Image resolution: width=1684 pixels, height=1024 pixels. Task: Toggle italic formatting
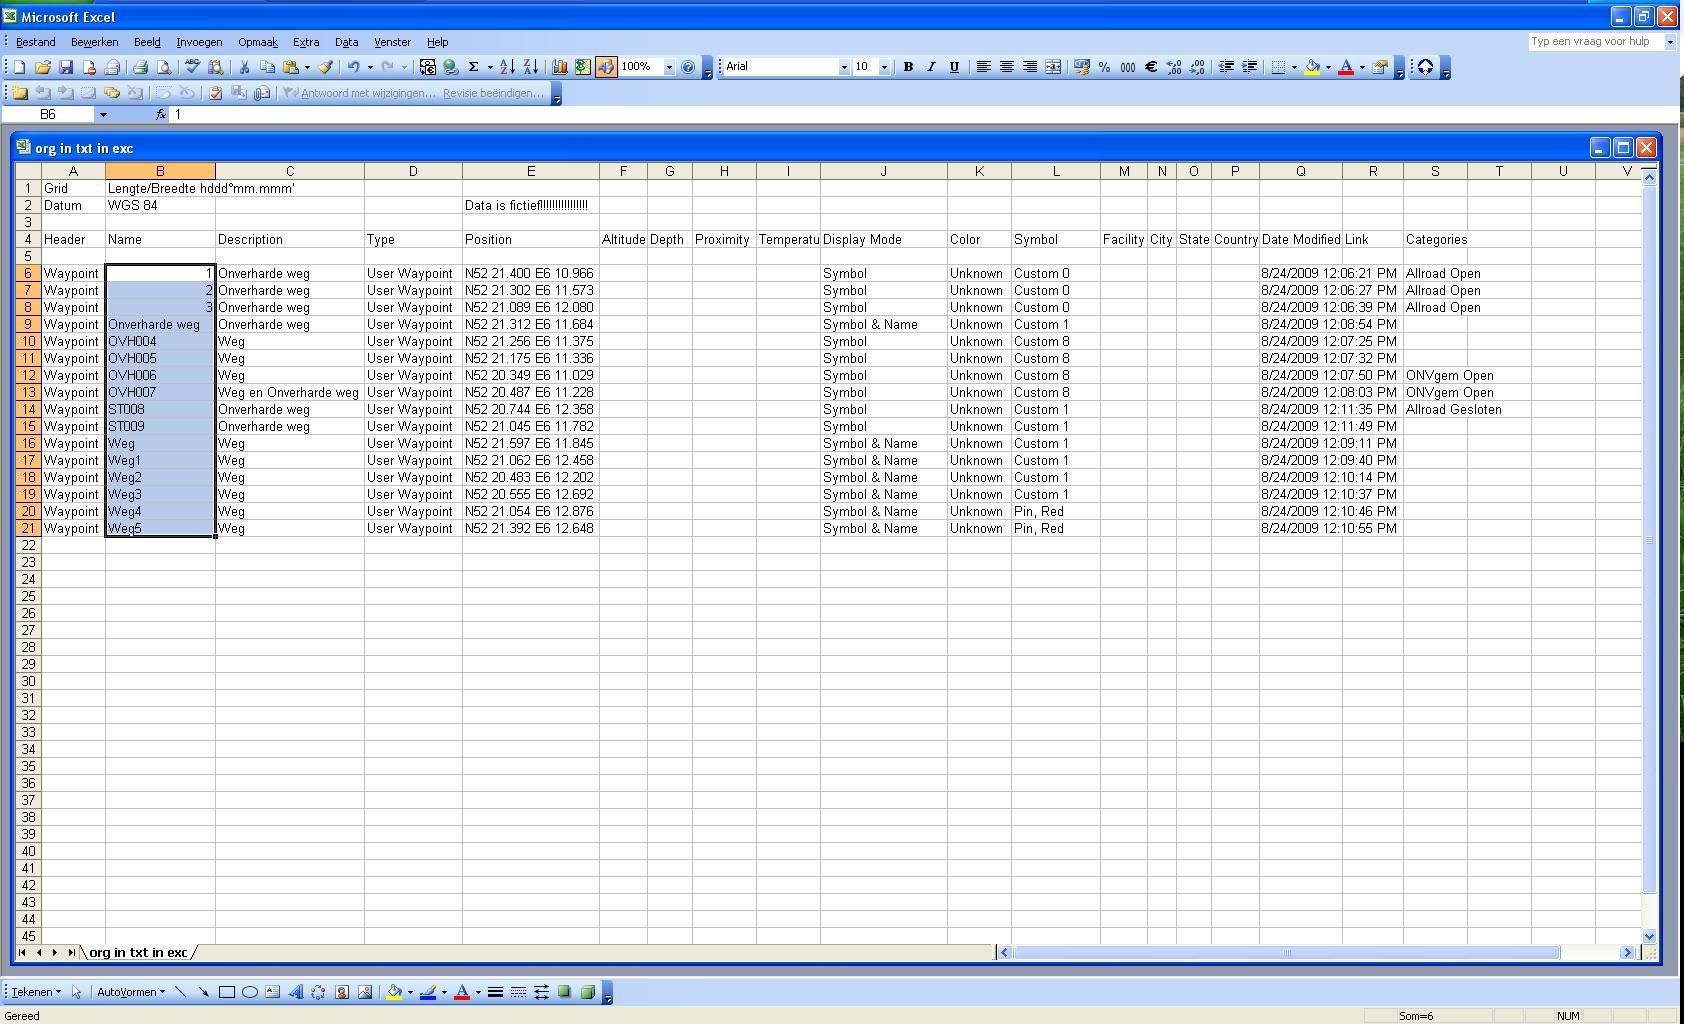click(x=931, y=67)
